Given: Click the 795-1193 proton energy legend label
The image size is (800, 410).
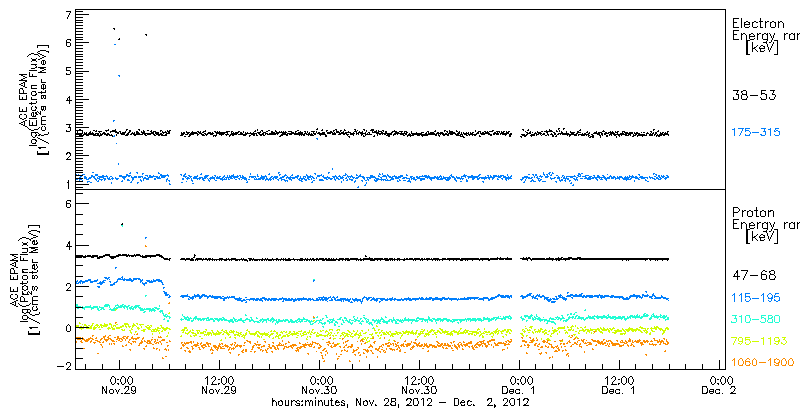Looking at the screenshot, I should pyautogui.click(x=760, y=341).
